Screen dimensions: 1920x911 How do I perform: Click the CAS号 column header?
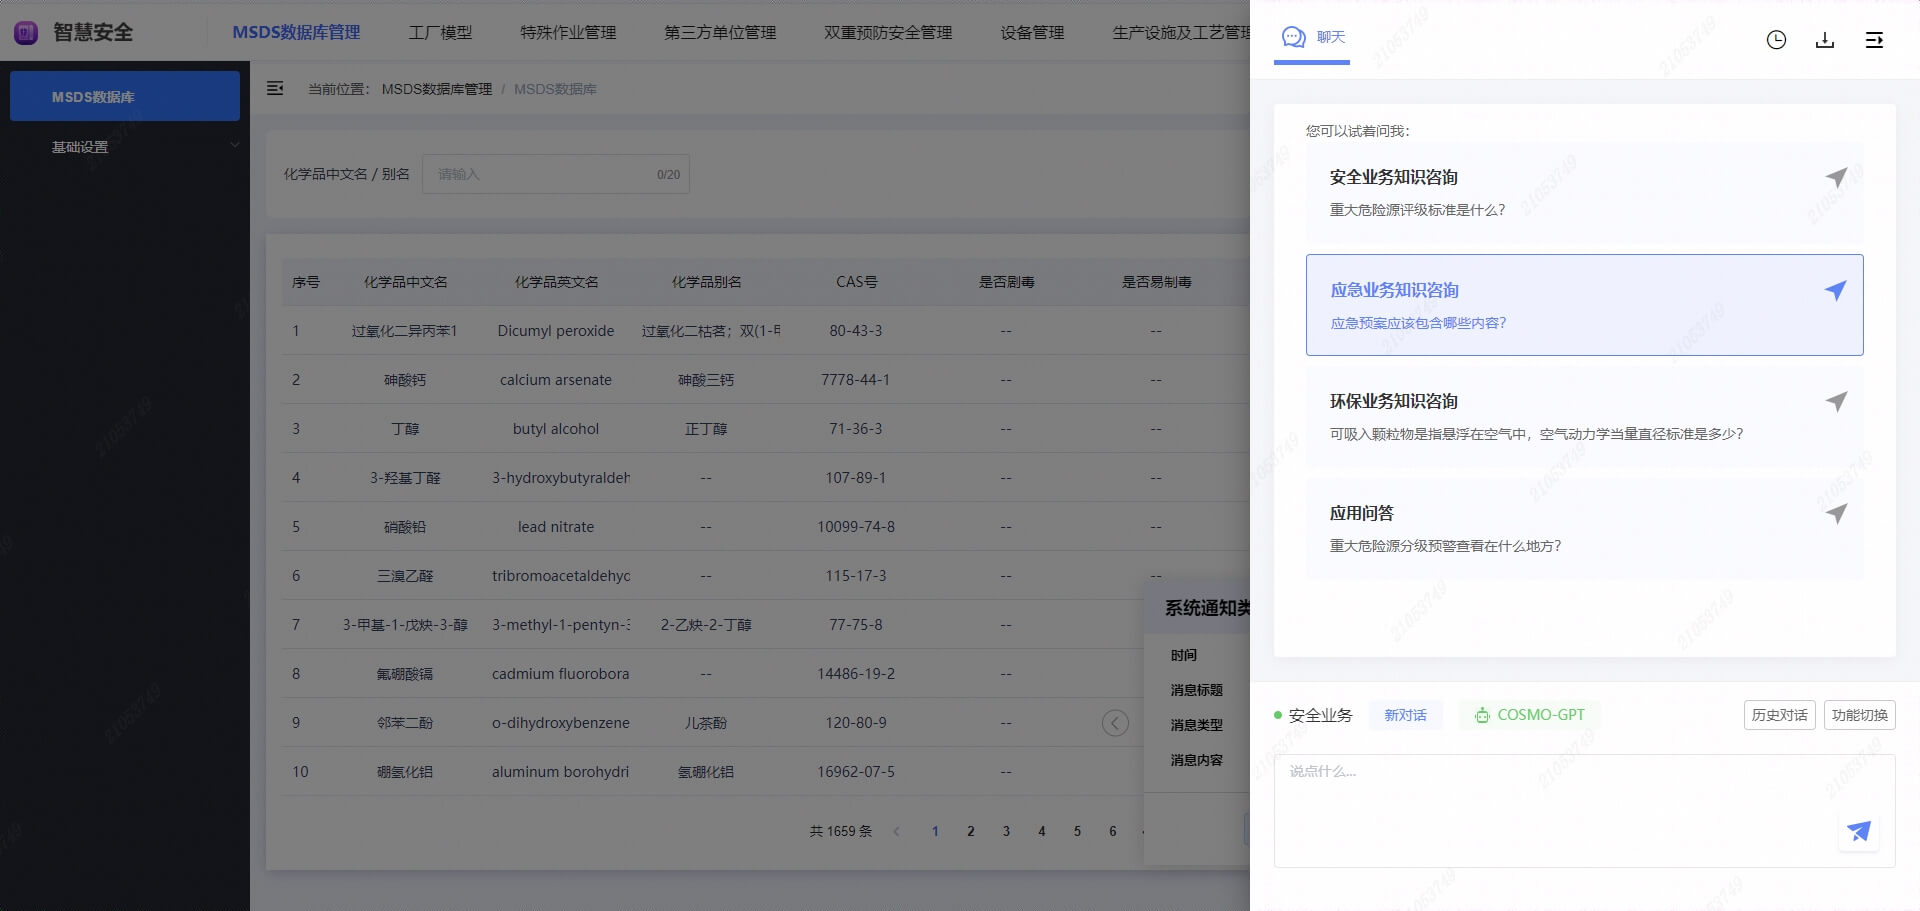(856, 282)
